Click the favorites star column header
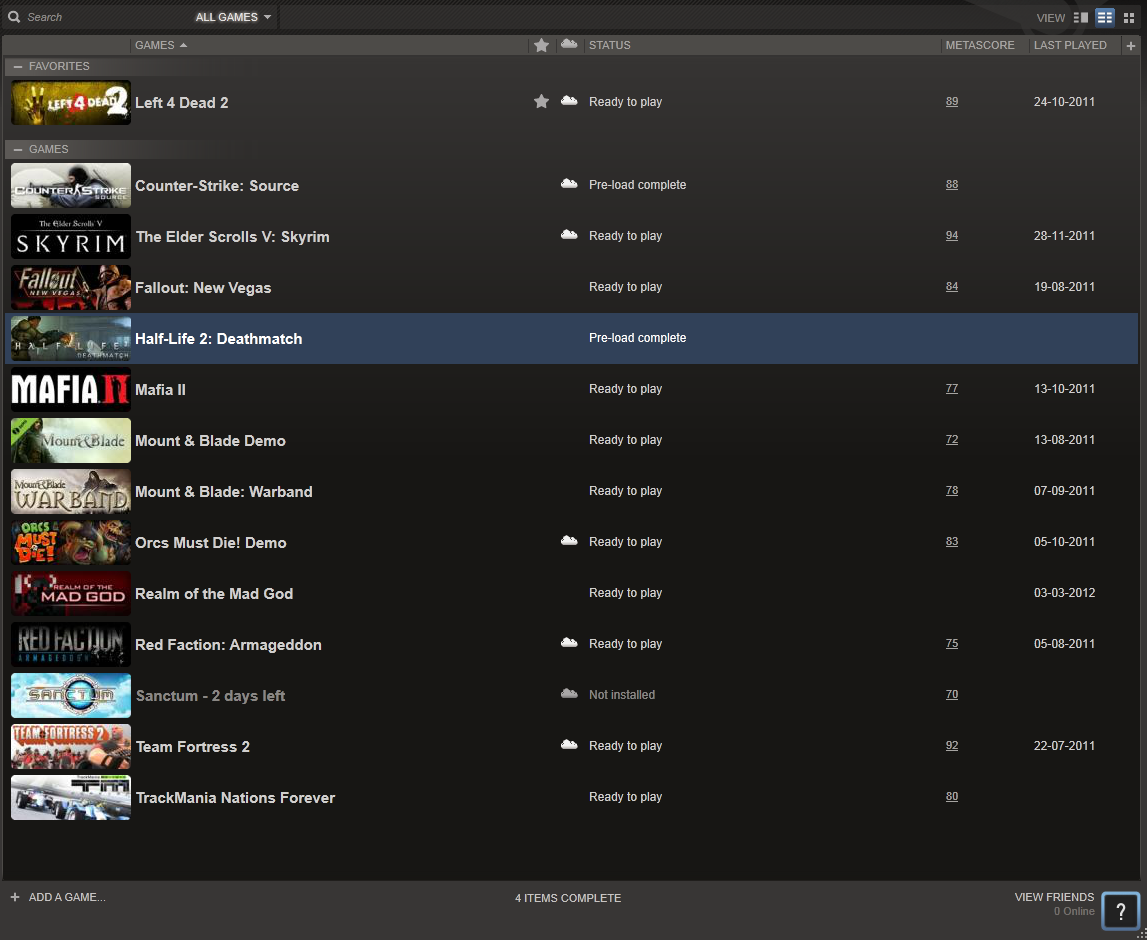The height and width of the screenshot is (940, 1147). tap(541, 45)
